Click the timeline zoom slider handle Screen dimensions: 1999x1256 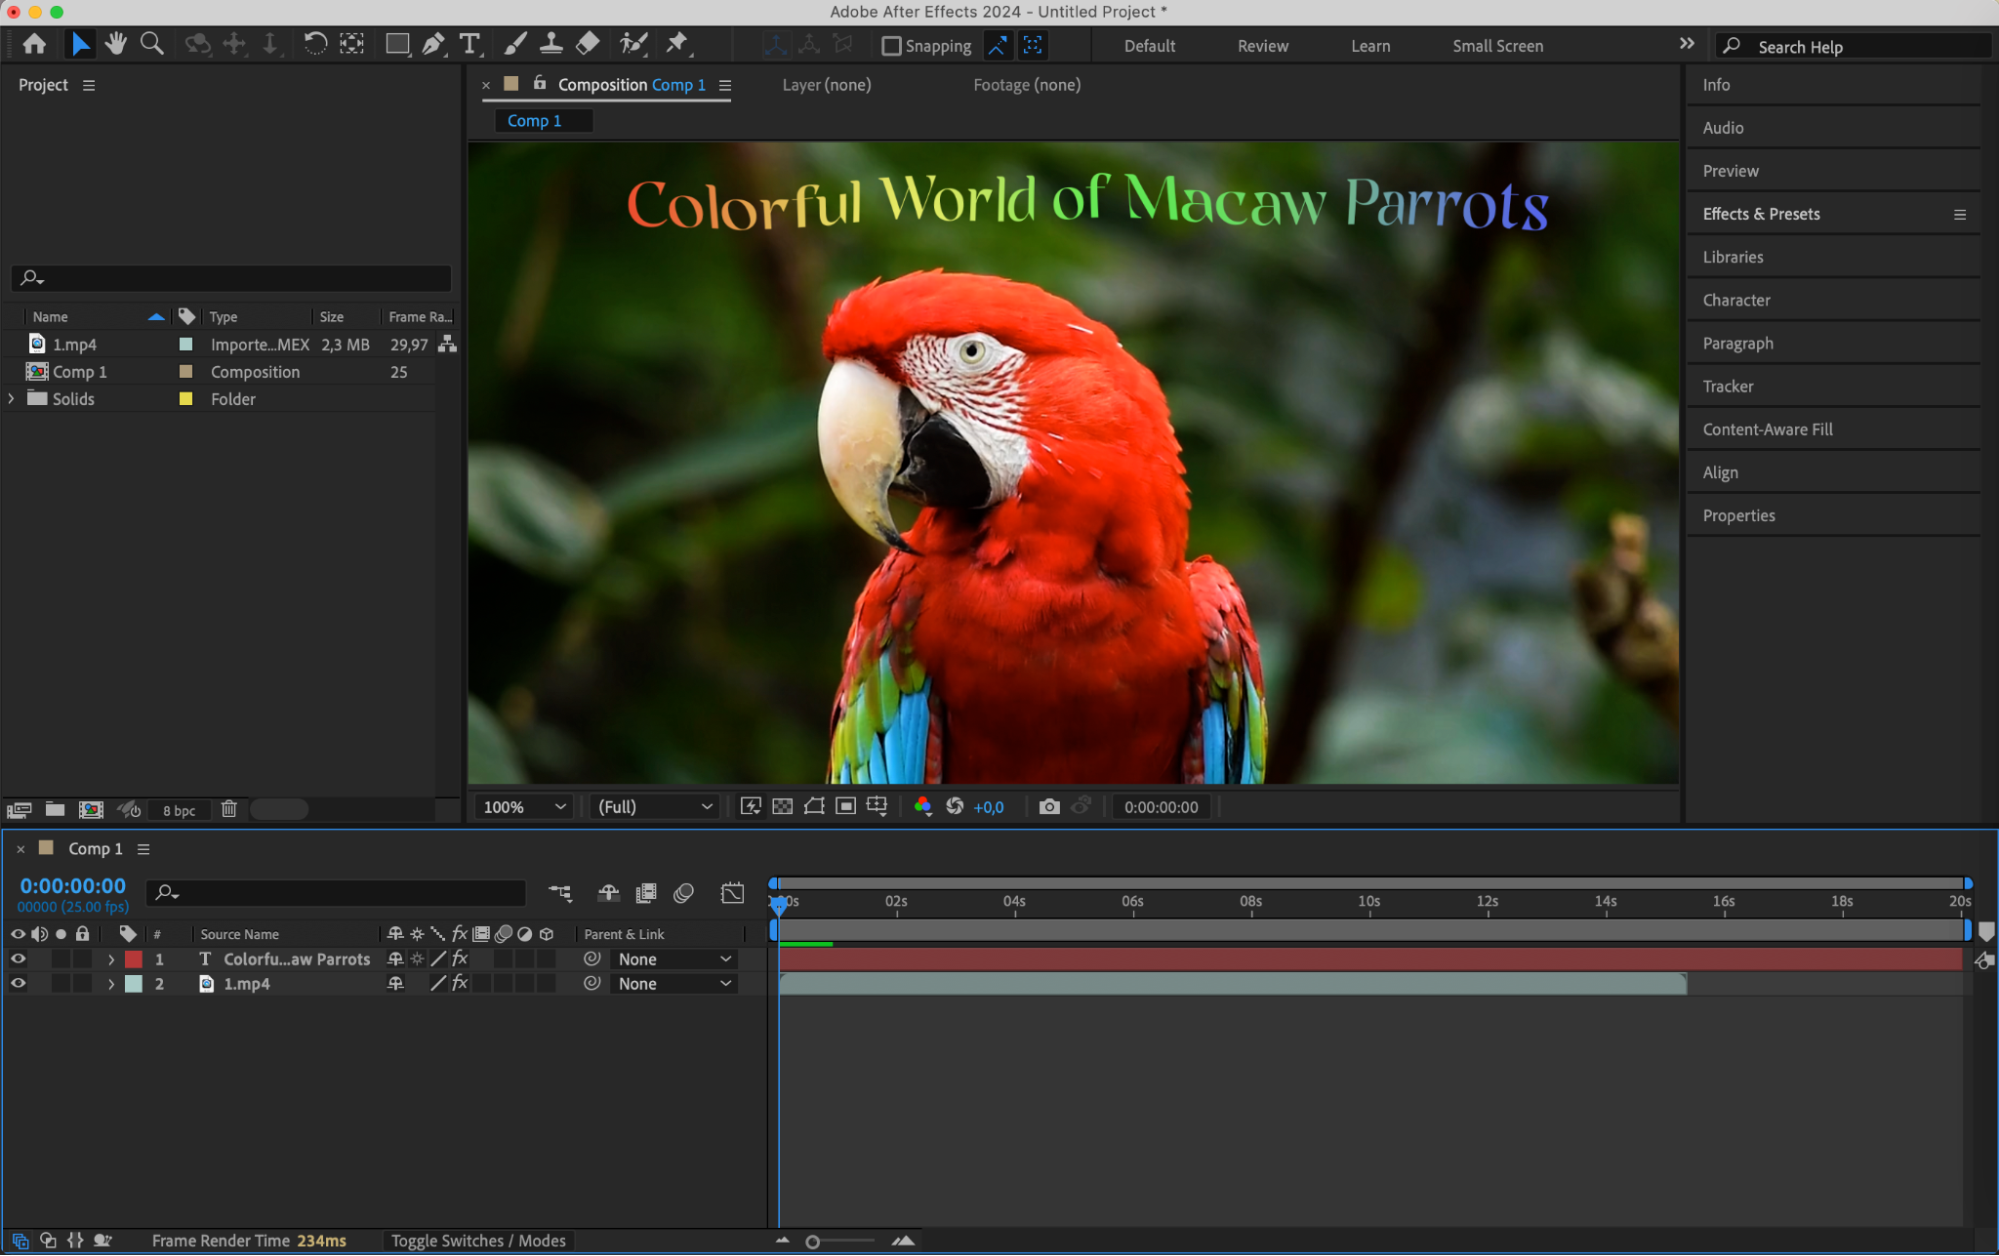pyautogui.click(x=813, y=1241)
